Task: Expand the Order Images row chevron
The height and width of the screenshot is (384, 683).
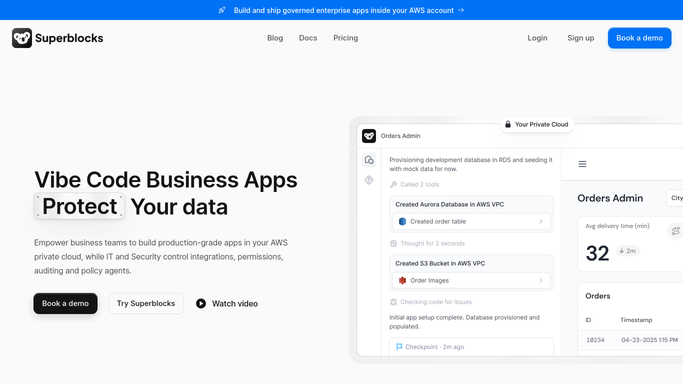Action: coord(541,280)
